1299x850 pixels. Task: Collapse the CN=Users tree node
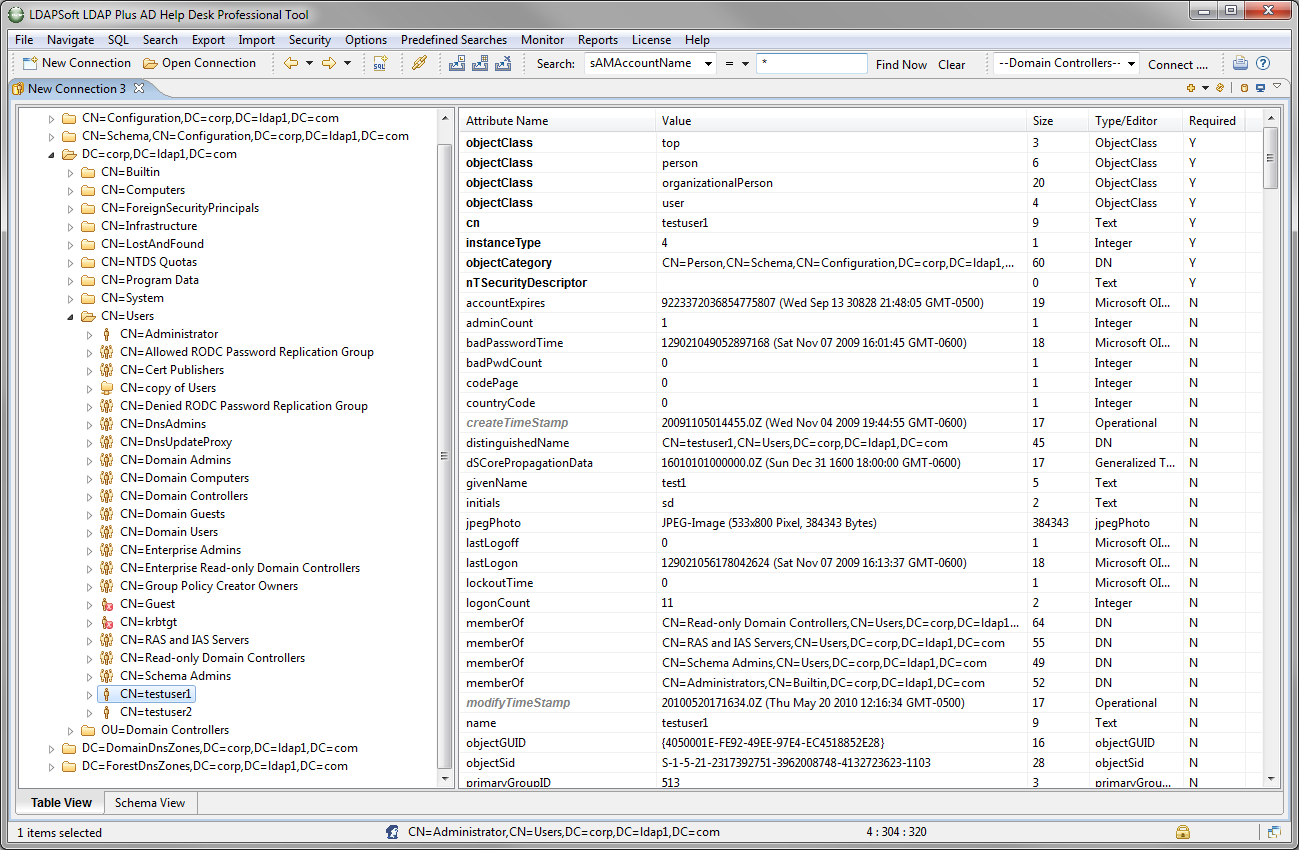tap(71, 316)
